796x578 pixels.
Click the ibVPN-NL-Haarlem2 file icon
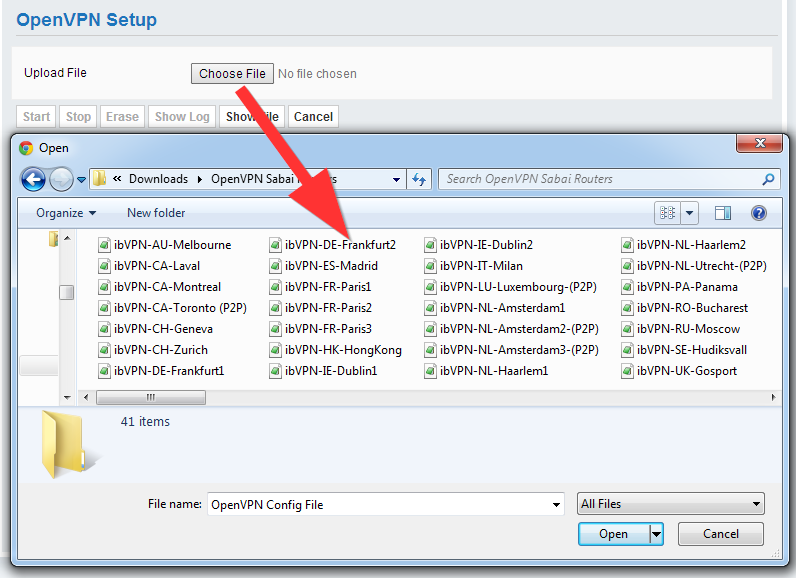(x=627, y=245)
